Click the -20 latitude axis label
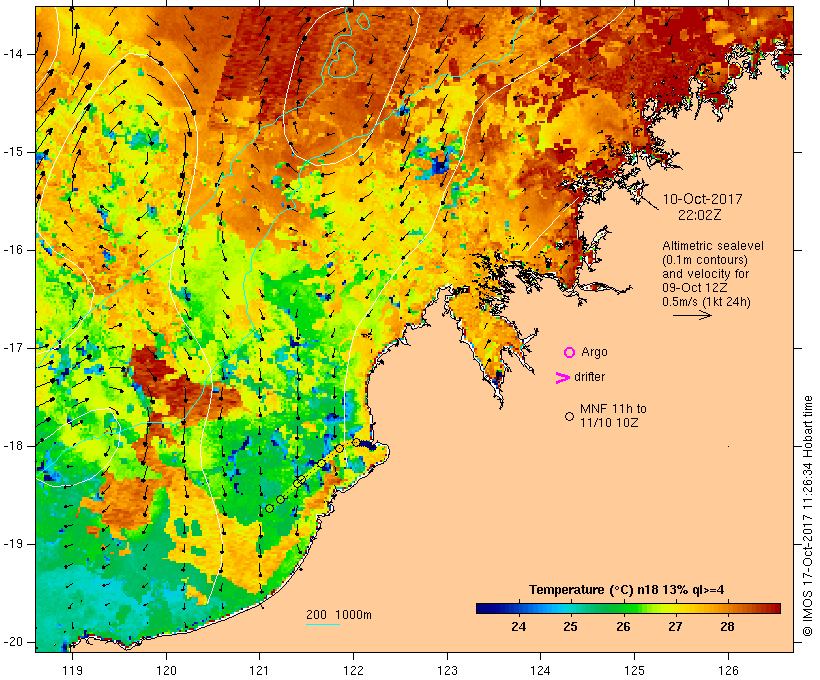The image size is (820, 680). 13,642
